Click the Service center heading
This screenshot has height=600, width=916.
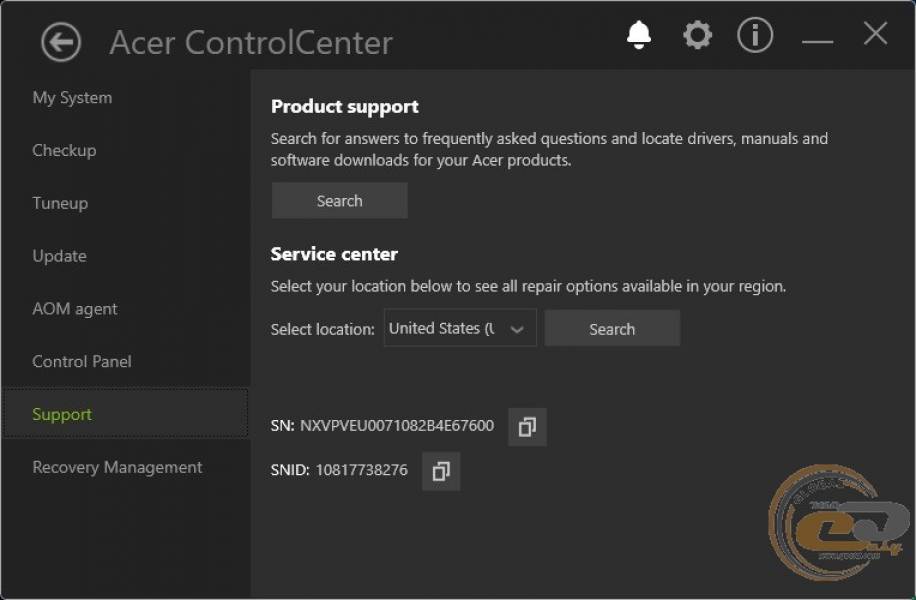coord(334,254)
